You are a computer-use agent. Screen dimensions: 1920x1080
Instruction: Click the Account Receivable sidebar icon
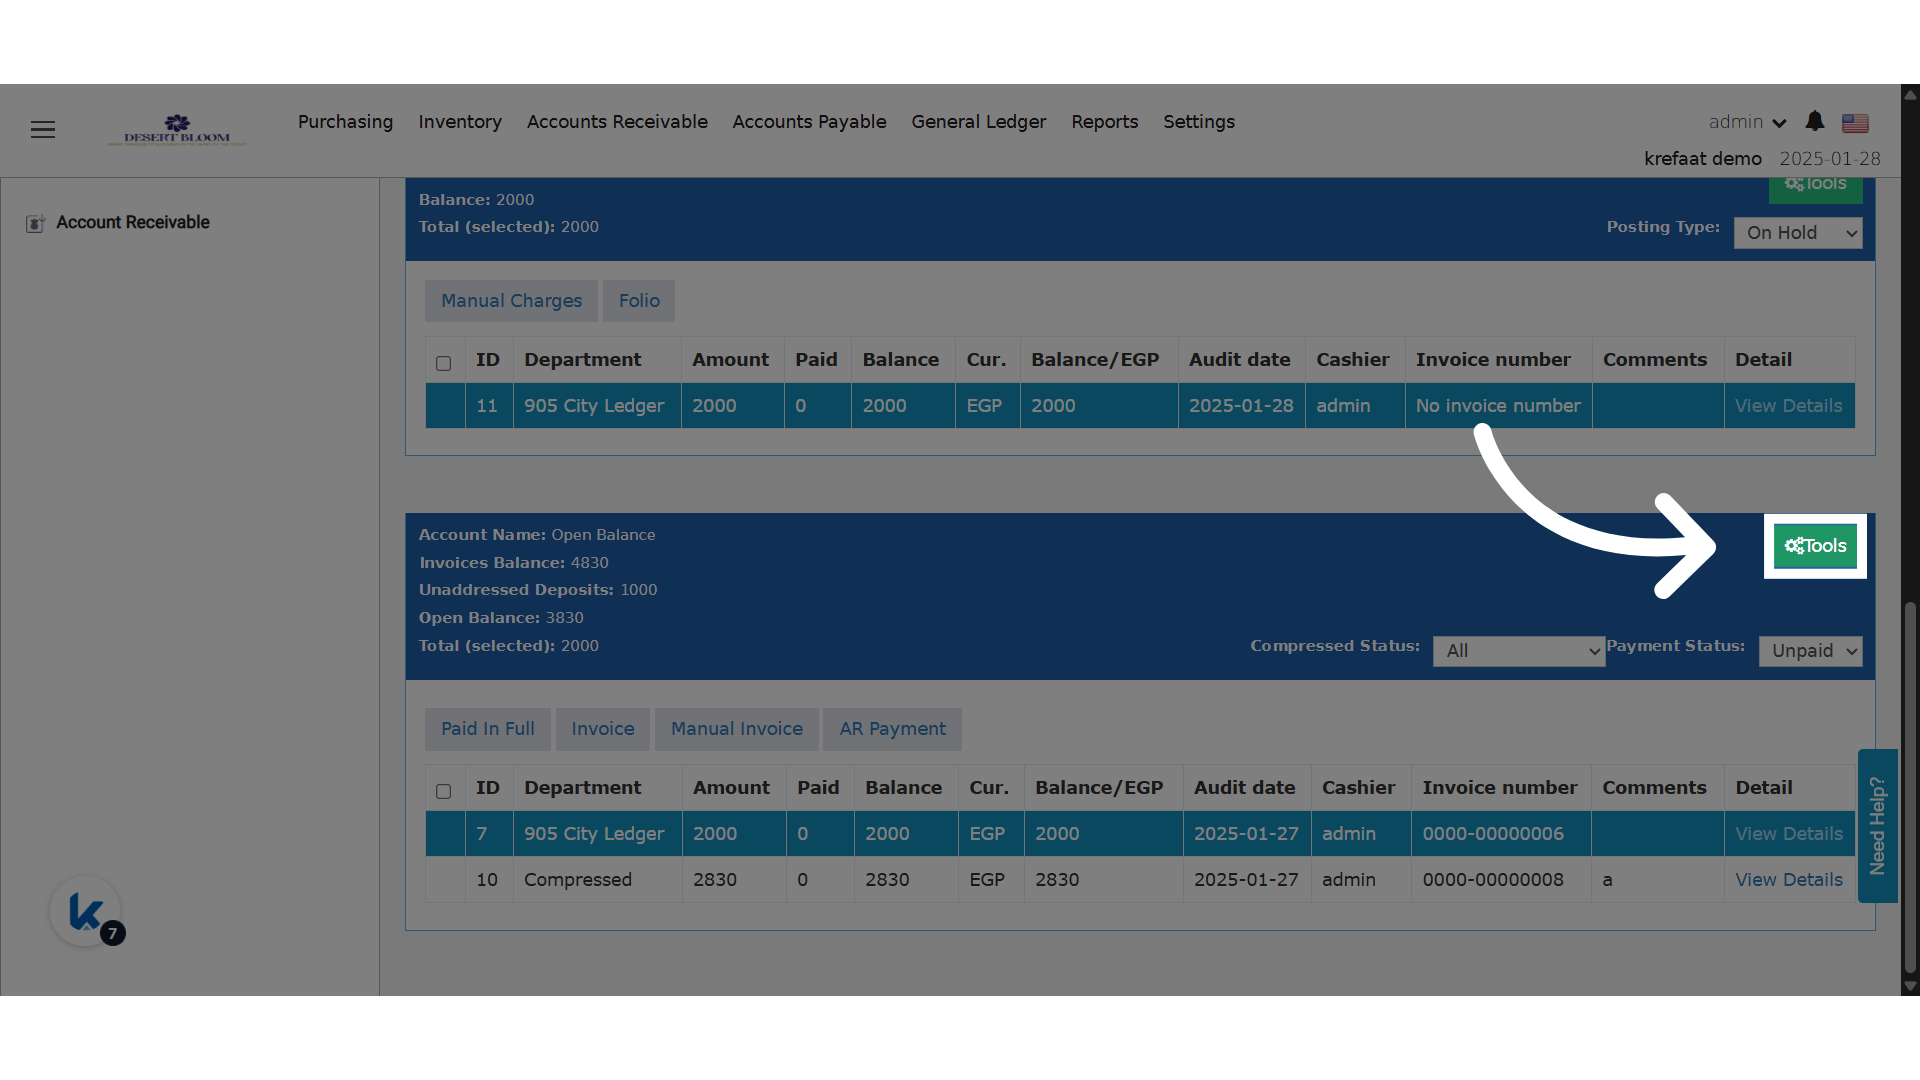click(35, 223)
